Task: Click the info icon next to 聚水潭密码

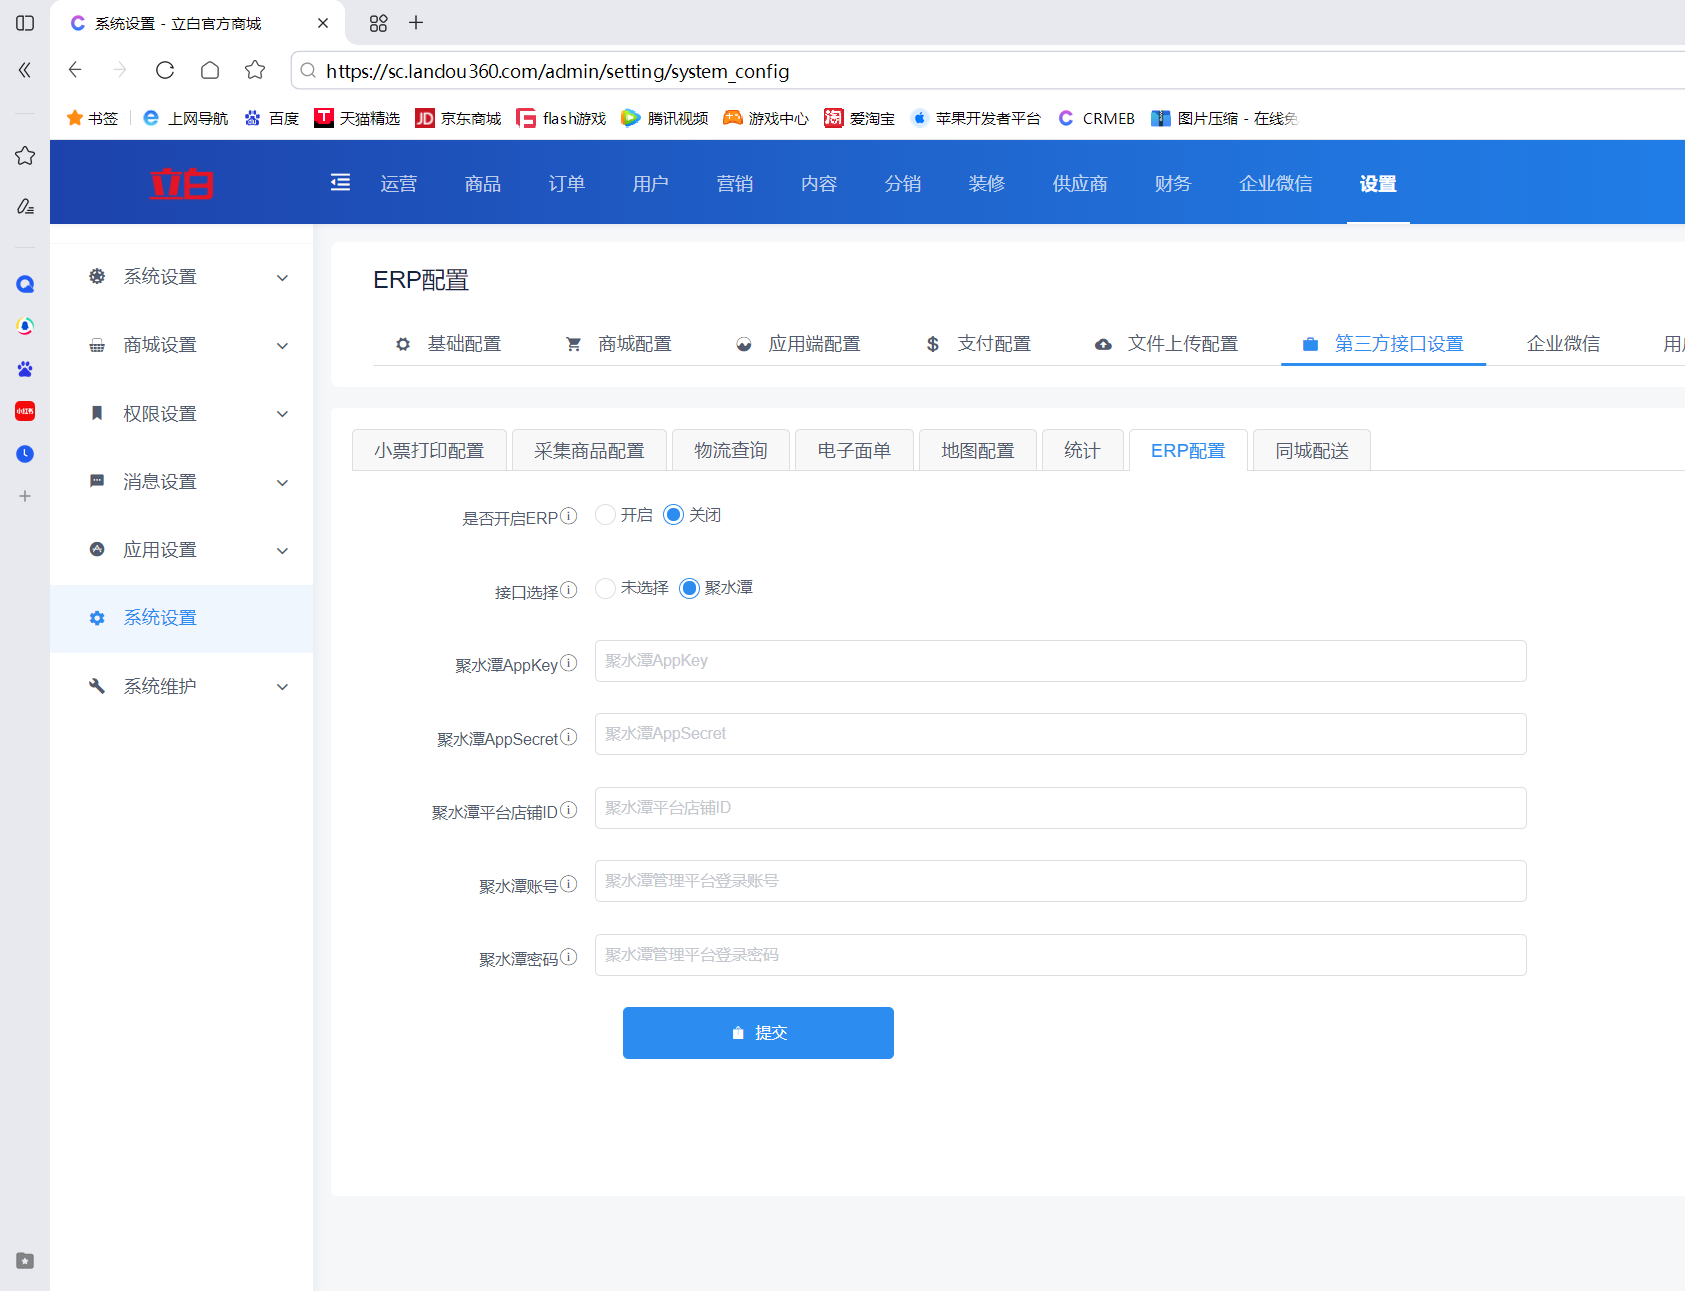Action: point(569,957)
